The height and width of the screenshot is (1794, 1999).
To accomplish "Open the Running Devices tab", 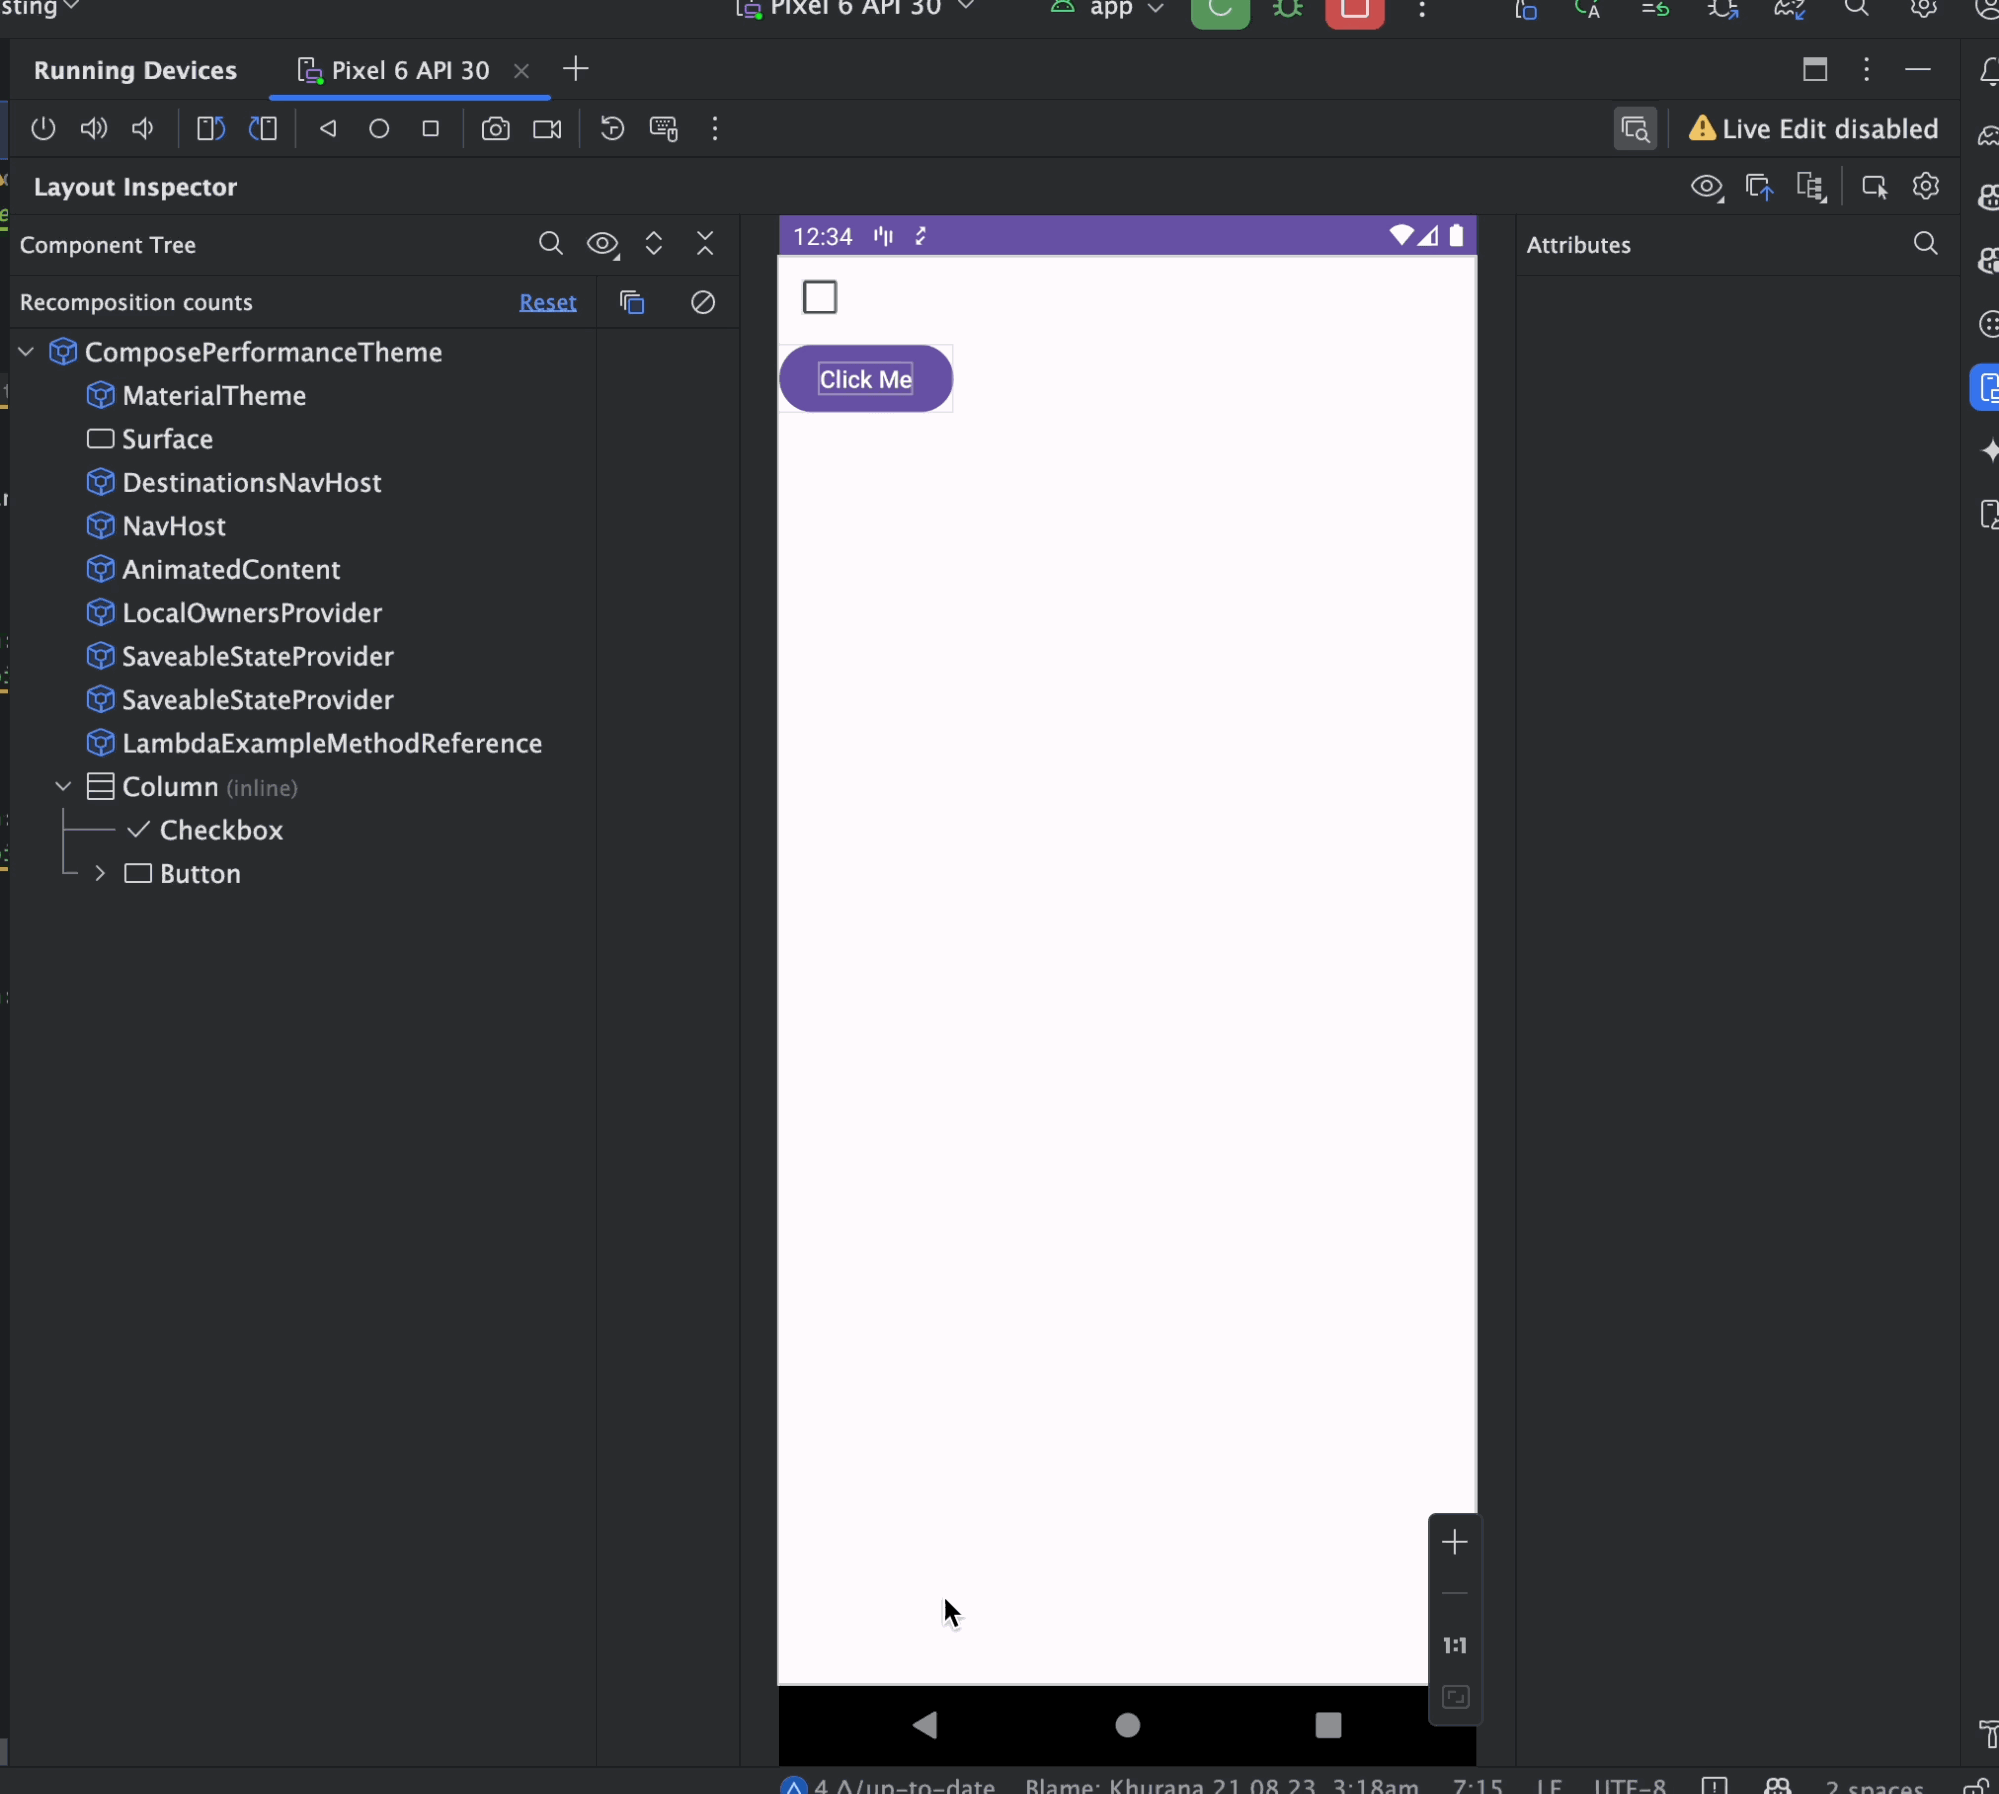I will click(x=135, y=70).
